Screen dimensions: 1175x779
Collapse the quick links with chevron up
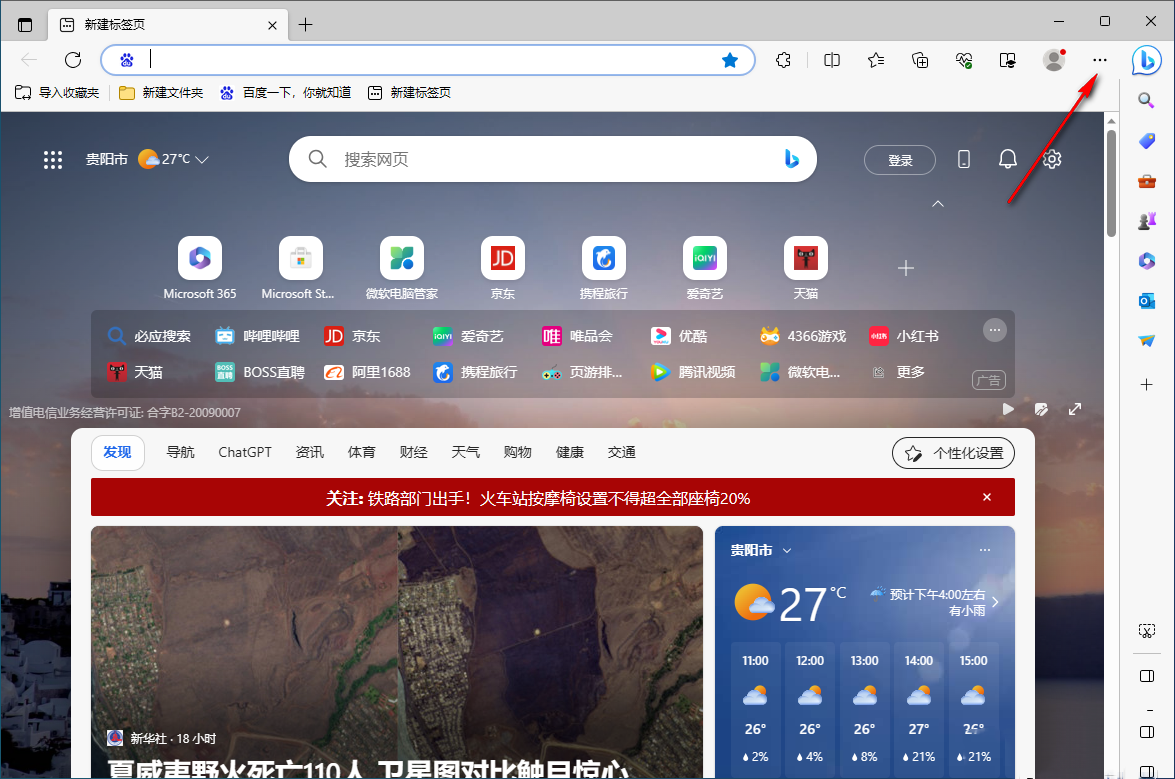[x=938, y=204]
